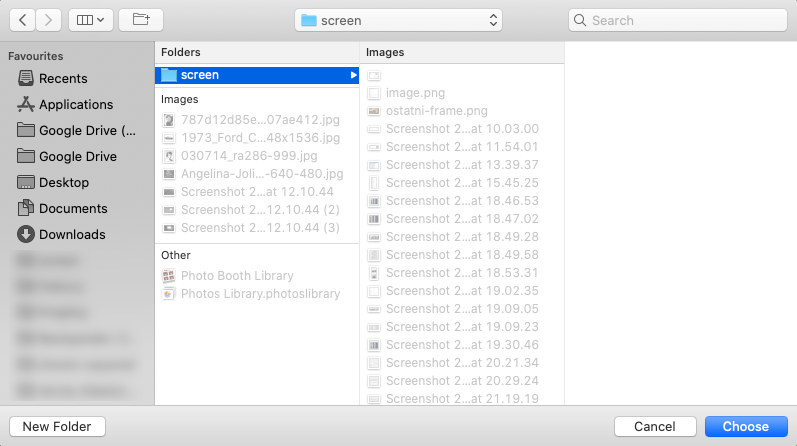This screenshot has width=797, height=446.
Task: Expand the screen folder arrow
Action: coord(352,75)
